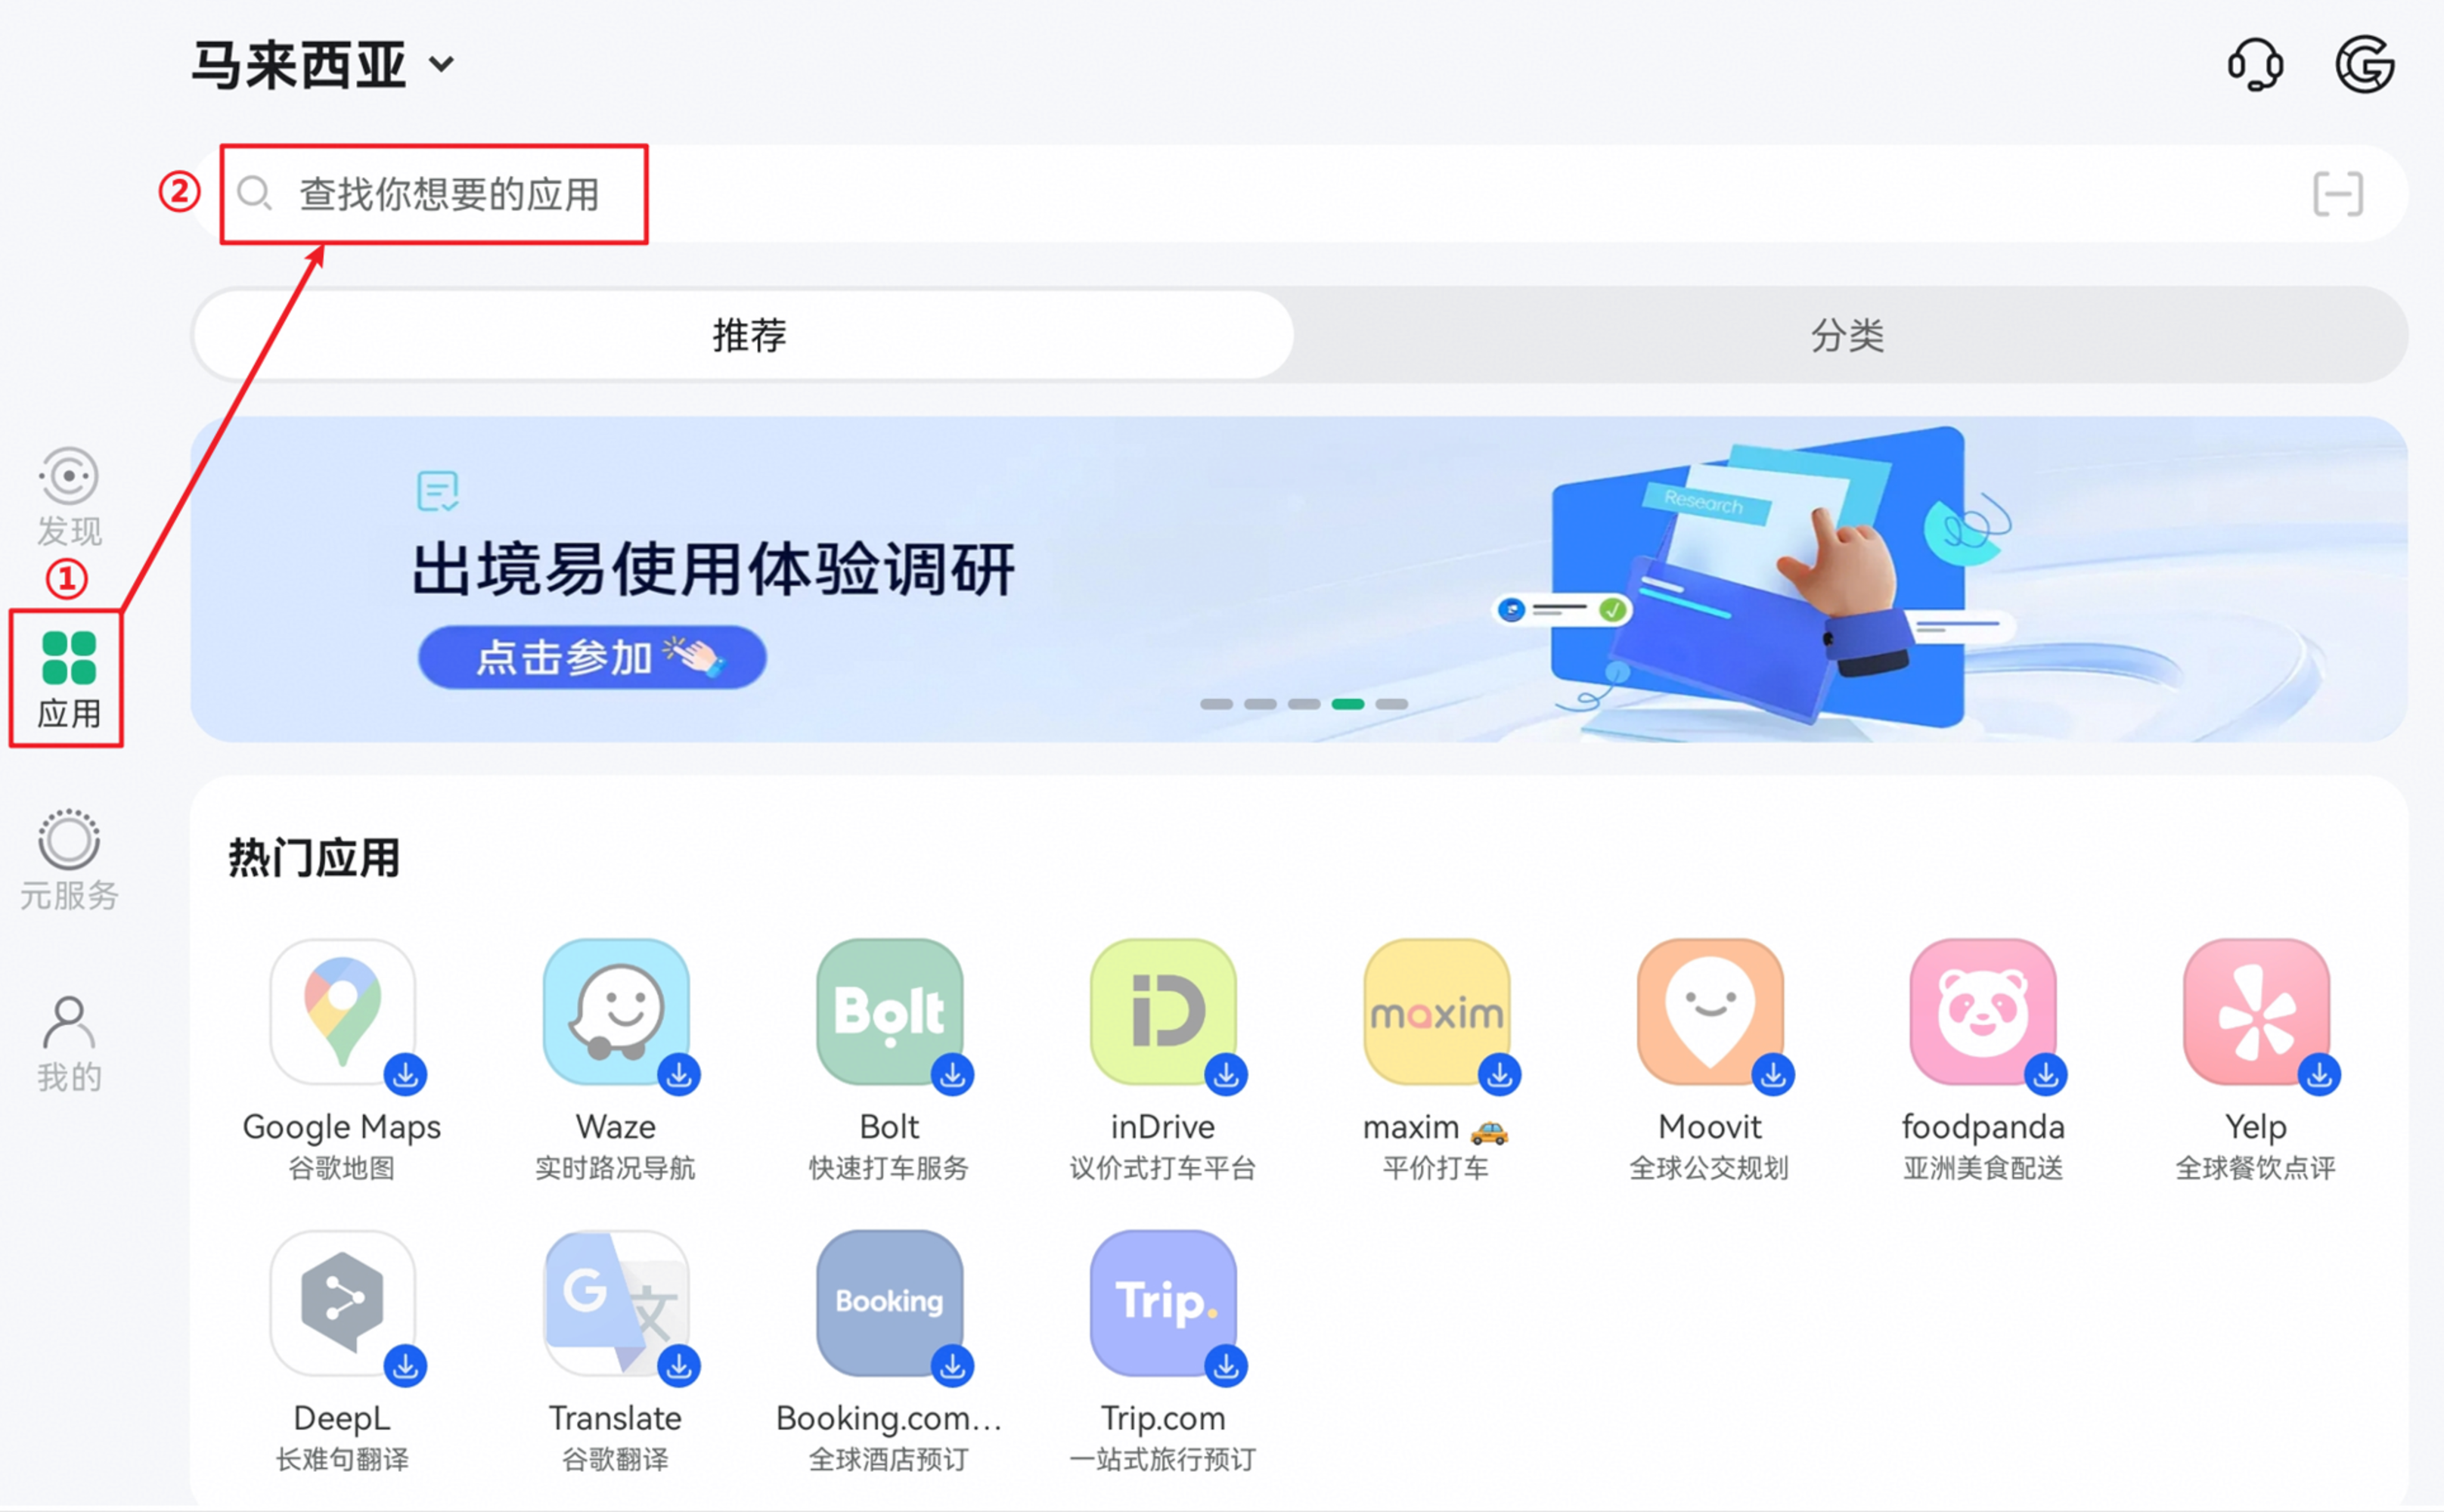This screenshot has height=1512, width=2444.
Task: Download Trip.com via its download badge
Action: (1227, 1366)
